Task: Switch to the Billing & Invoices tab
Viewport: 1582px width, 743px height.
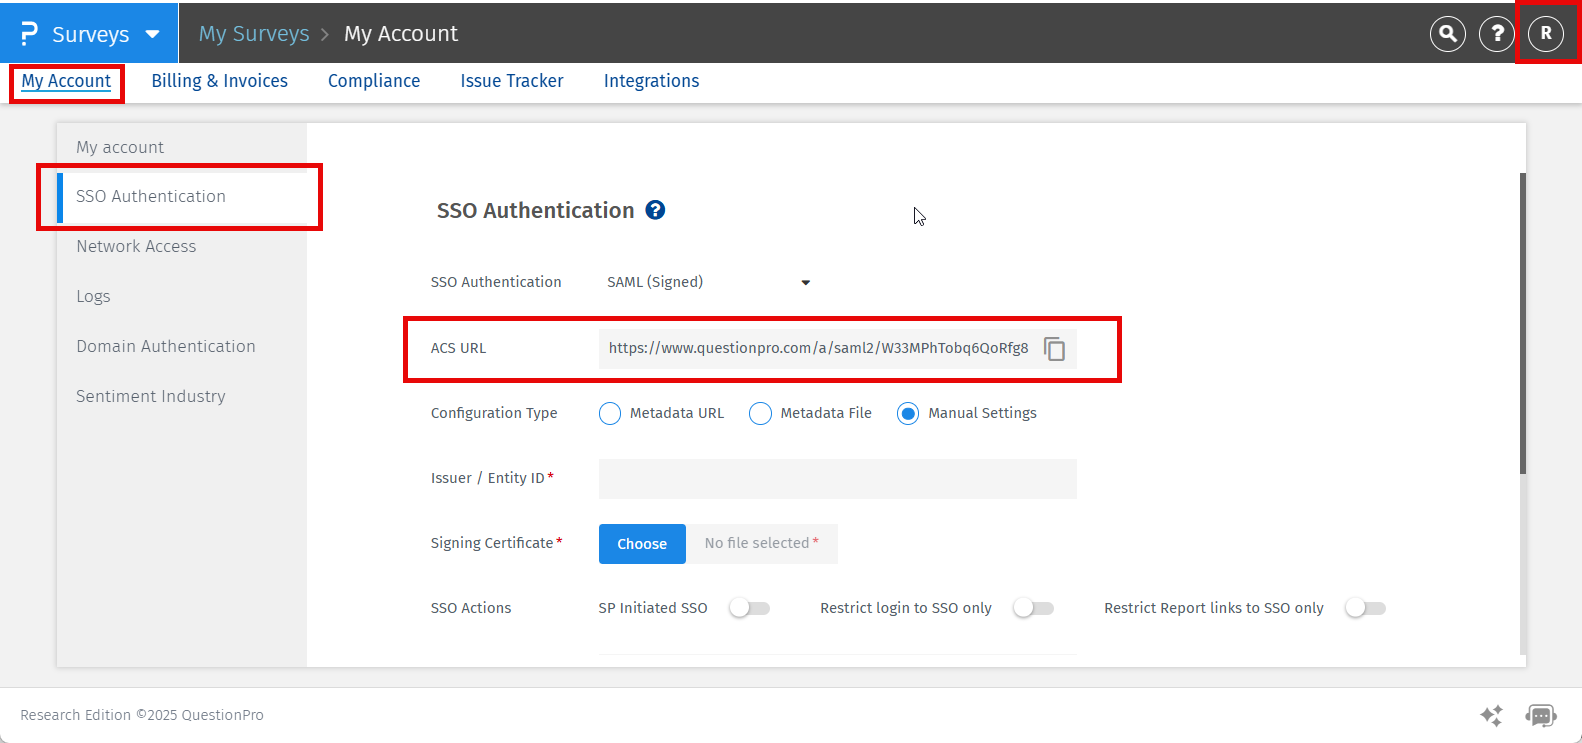Action: click(x=219, y=81)
